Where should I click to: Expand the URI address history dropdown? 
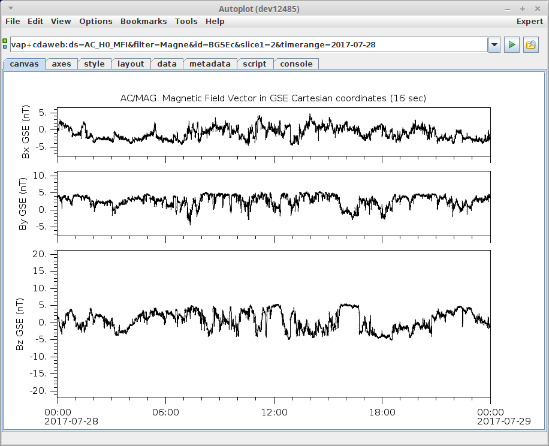click(x=494, y=45)
